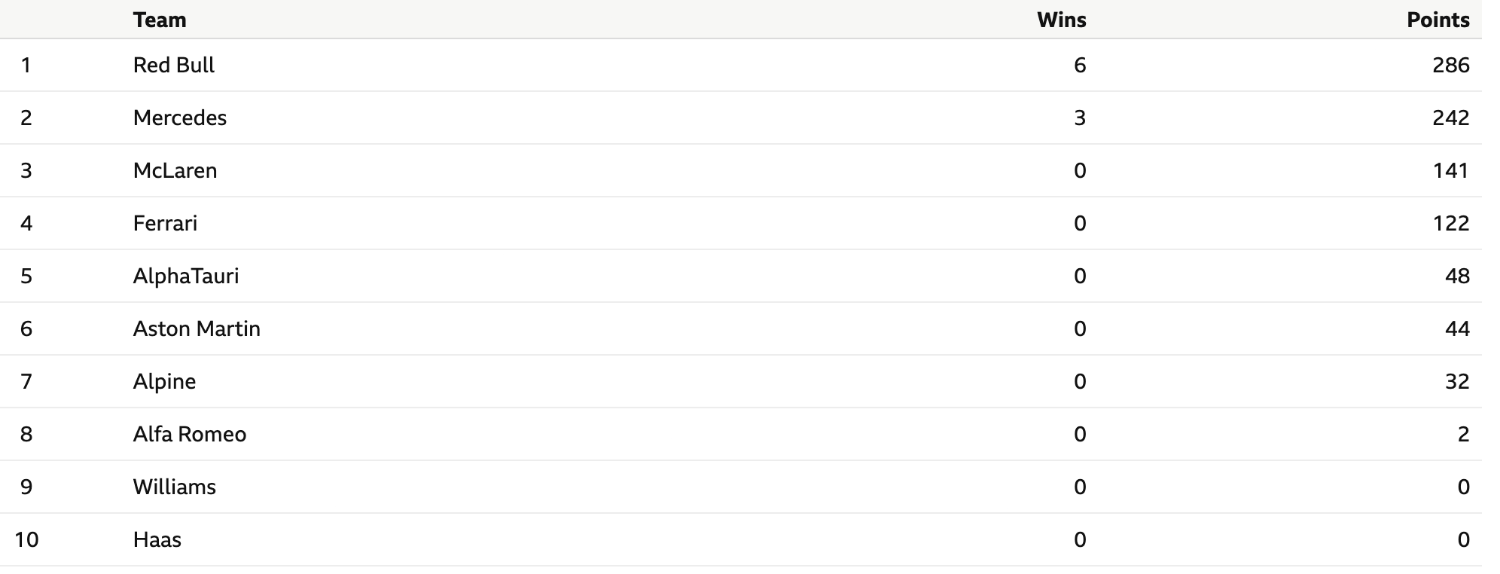Screen dimensions: 1500x574
Task: Select the Red Bull team name
Action: [174, 66]
